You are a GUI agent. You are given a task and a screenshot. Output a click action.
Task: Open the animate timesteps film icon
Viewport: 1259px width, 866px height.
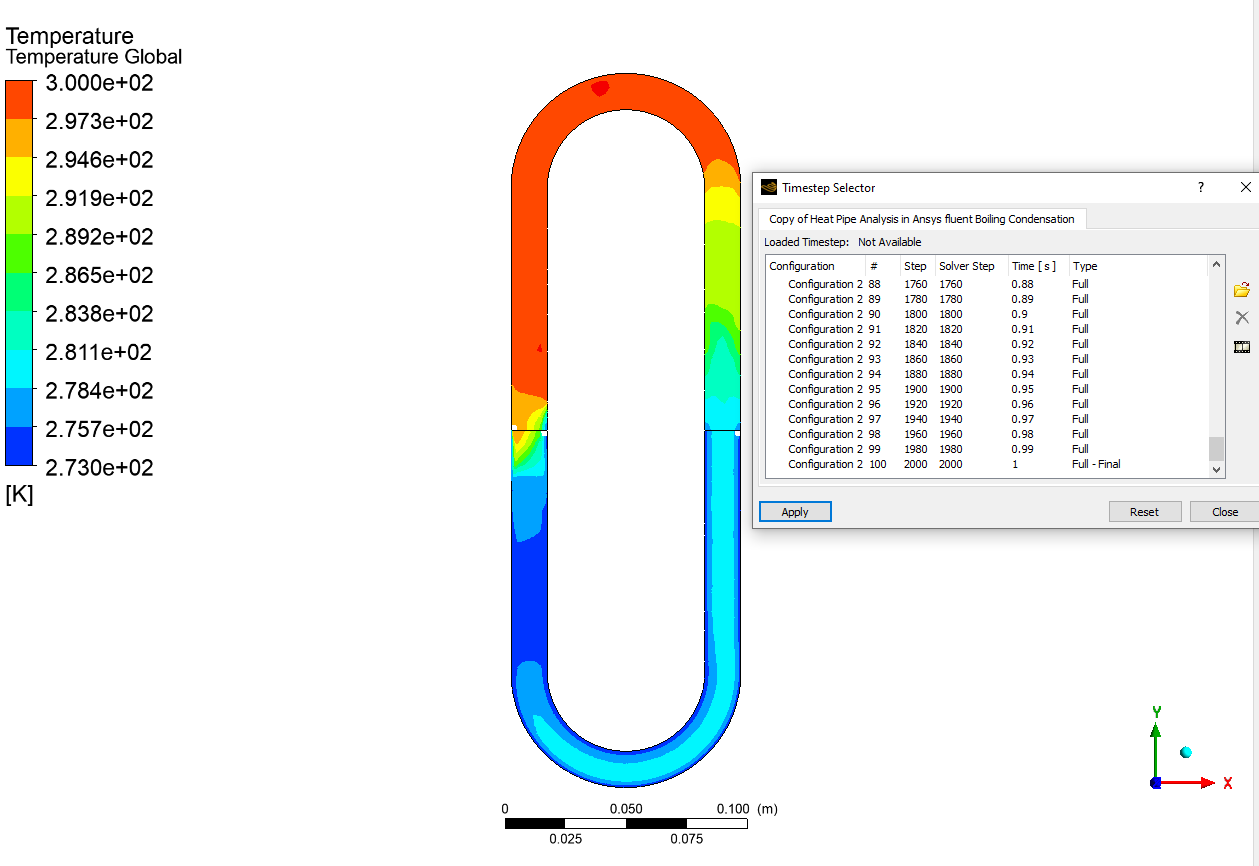click(x=1242, y=347)
